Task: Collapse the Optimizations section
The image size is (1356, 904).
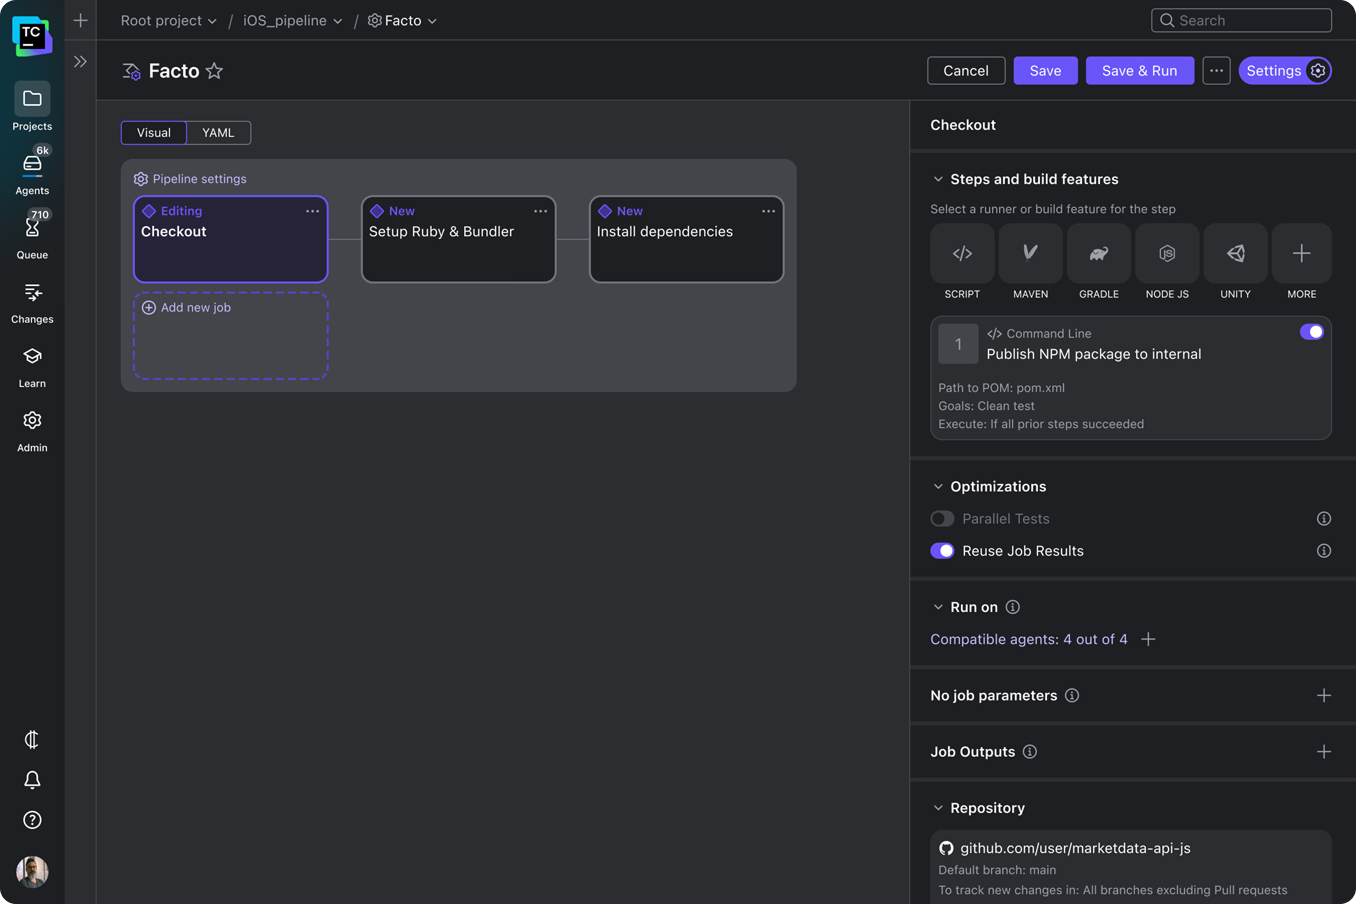Action: [x=938, y=487]
